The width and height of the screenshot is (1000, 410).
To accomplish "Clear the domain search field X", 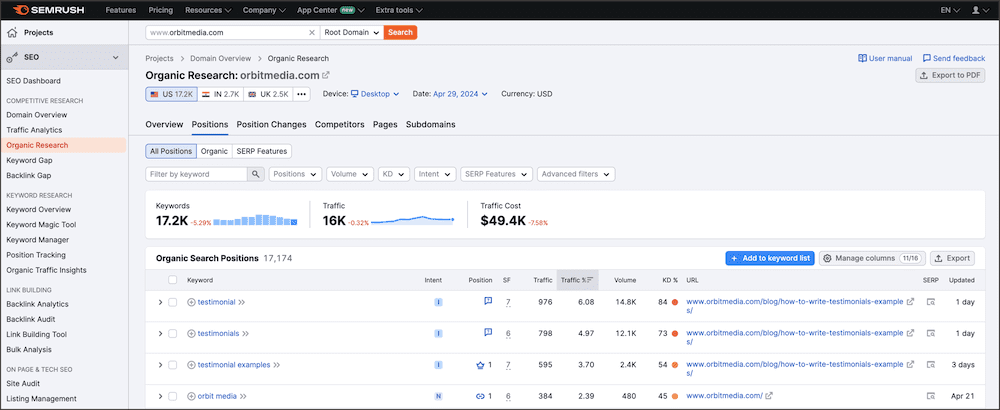I will point(312,33).
